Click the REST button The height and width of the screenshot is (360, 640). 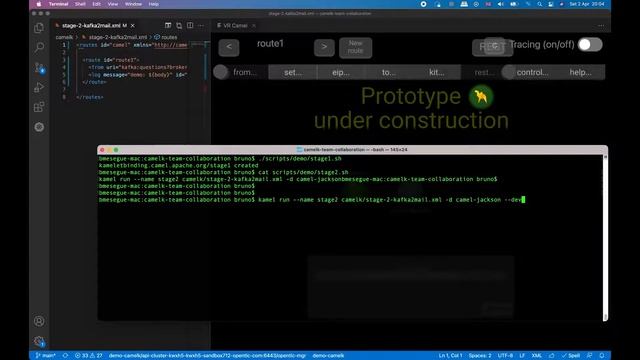coord(492,47)
